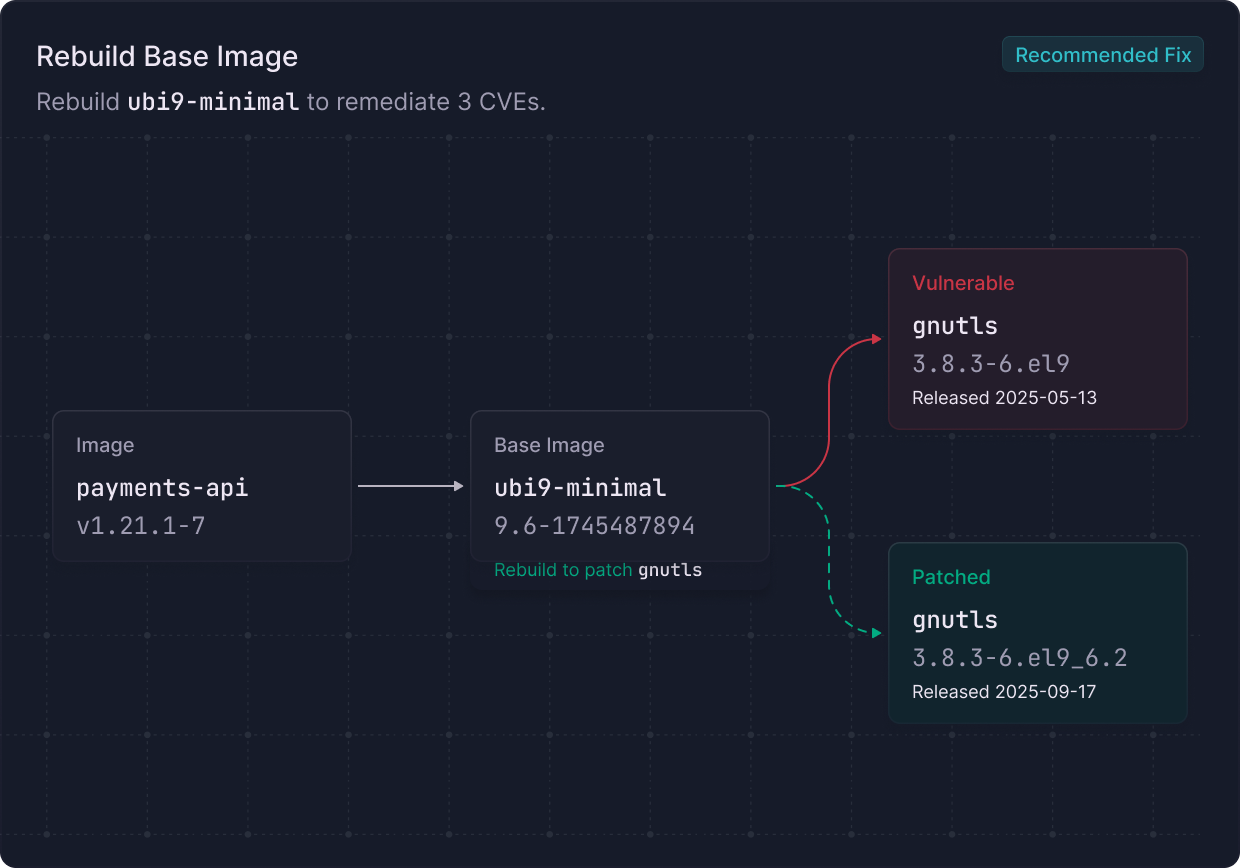Click the red Vulnerable status label
The width and height of the screenshot is (1240, 868).
coord(963,283)
